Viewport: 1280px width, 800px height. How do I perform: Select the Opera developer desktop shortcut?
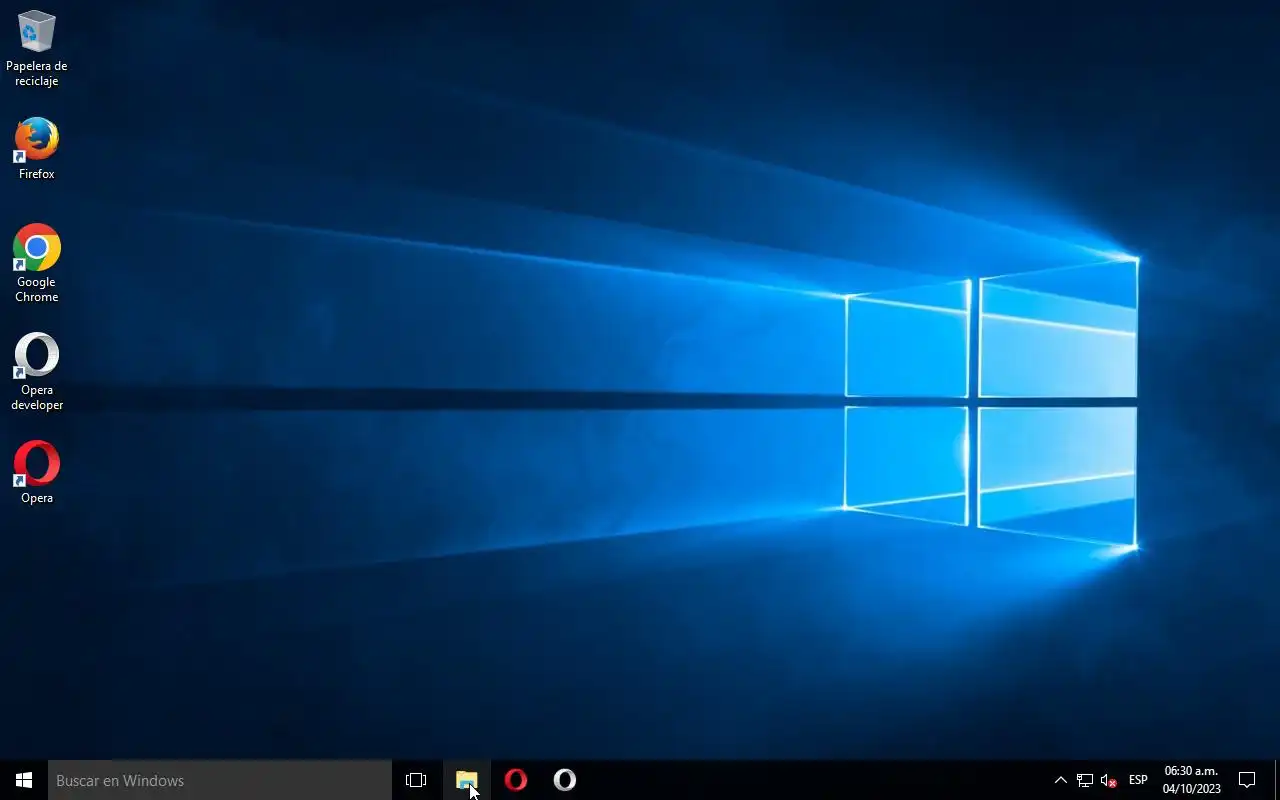37,371
